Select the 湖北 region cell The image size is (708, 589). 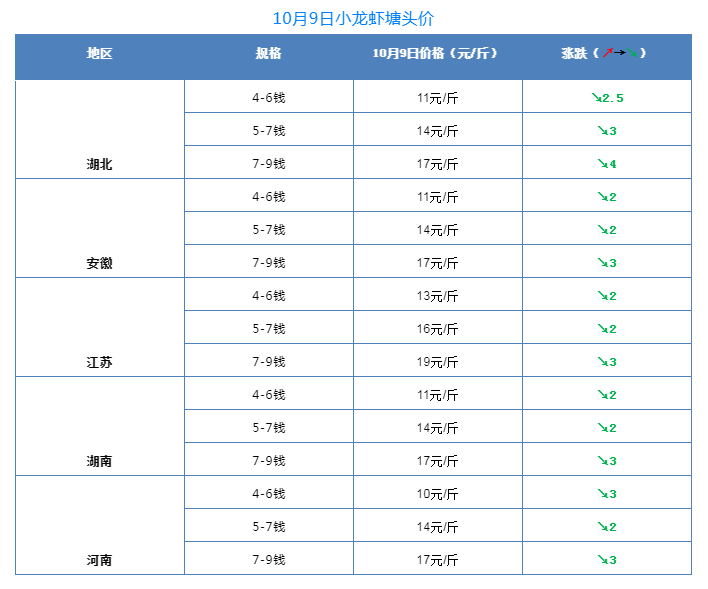coord(100,164)
